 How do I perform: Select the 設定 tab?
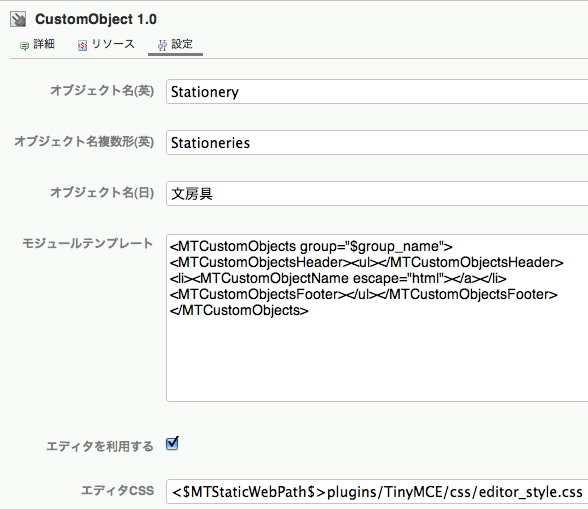(x=175, y=45)
